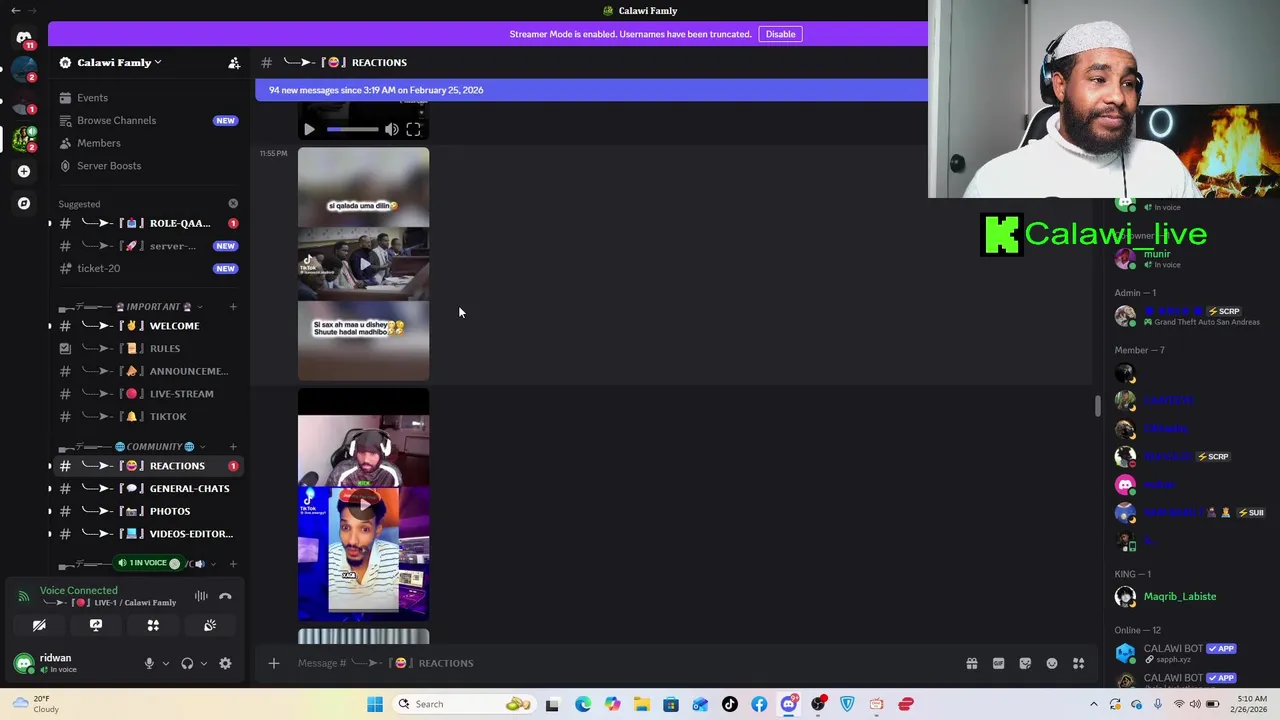Collapse the COMMUNITY category
Image resolution: width=1280 pixels, height=720 pixels.
tap(157, 447)
